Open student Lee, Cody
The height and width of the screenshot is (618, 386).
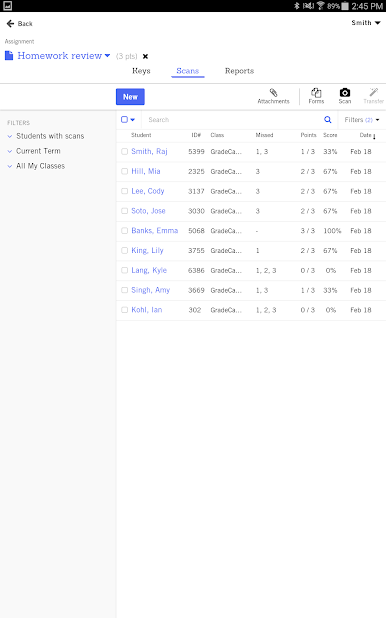148,191
